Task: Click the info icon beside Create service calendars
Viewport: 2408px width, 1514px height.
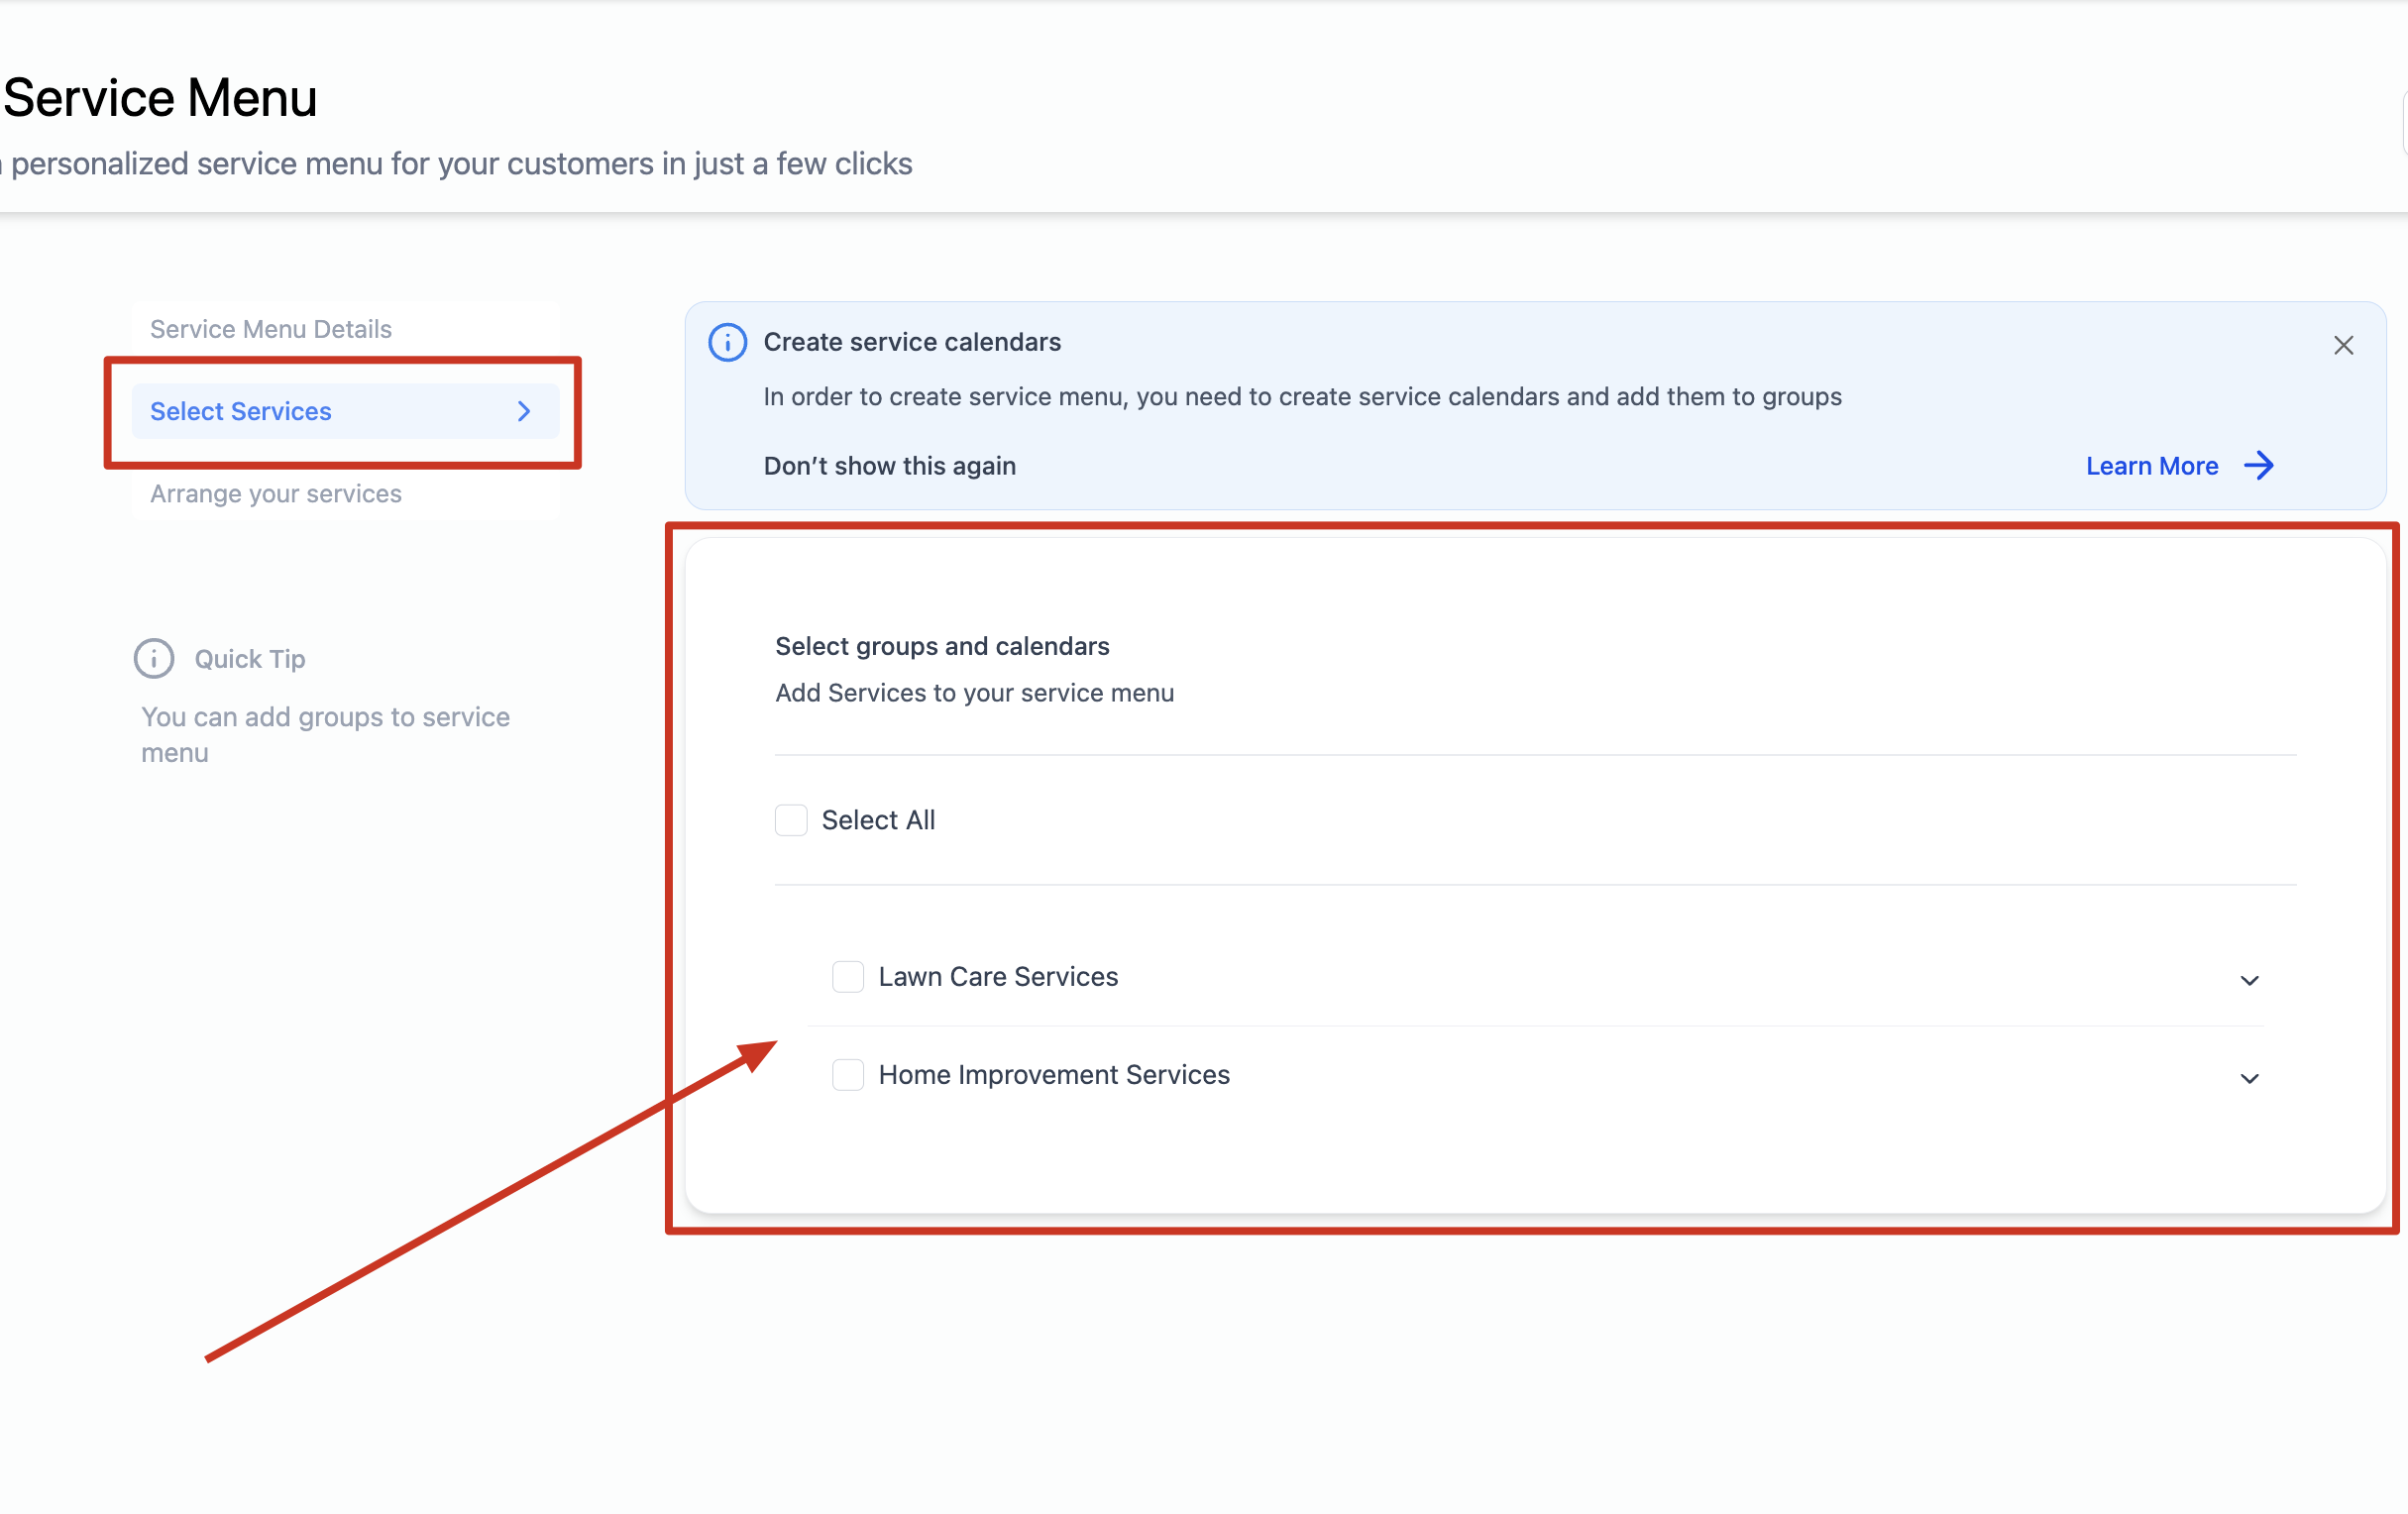Action: click(727, 342)
